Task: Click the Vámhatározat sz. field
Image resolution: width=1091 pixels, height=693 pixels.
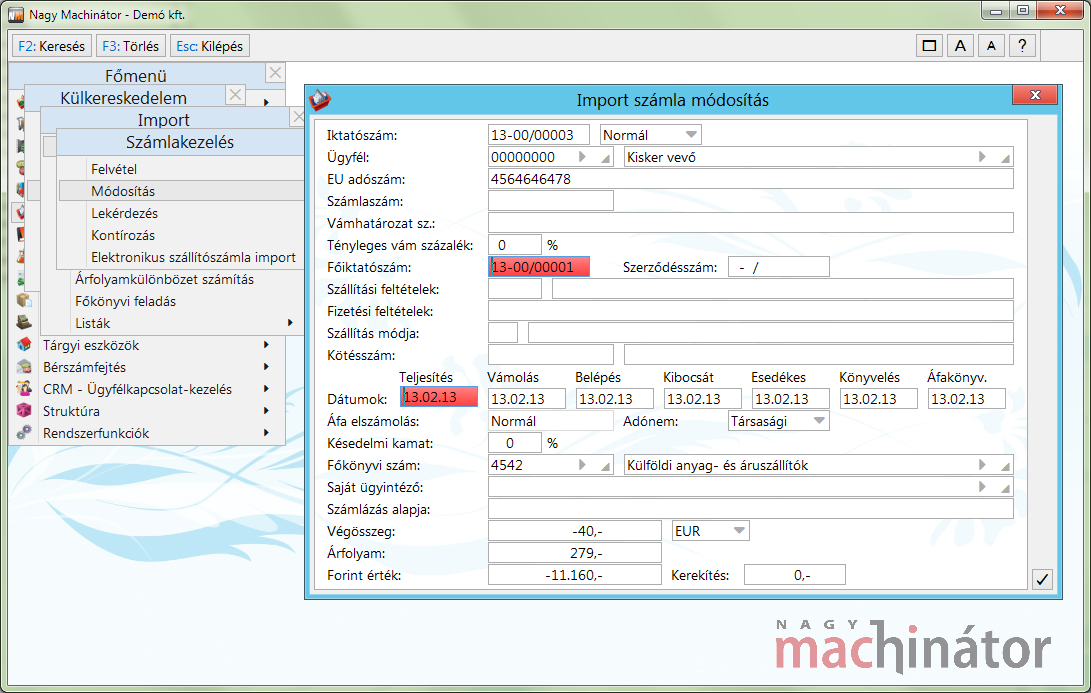Action: (751, 223)
